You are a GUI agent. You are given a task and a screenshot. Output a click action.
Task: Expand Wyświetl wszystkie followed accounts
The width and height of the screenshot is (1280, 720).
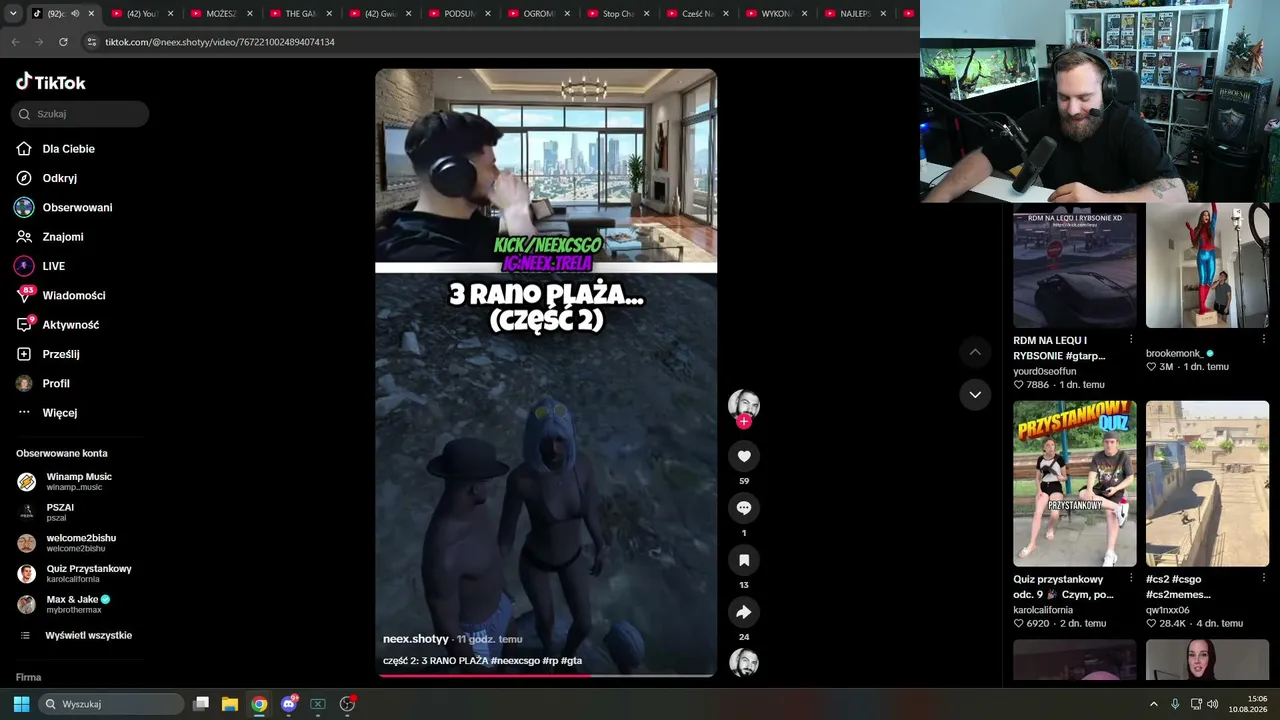[76, 636]
